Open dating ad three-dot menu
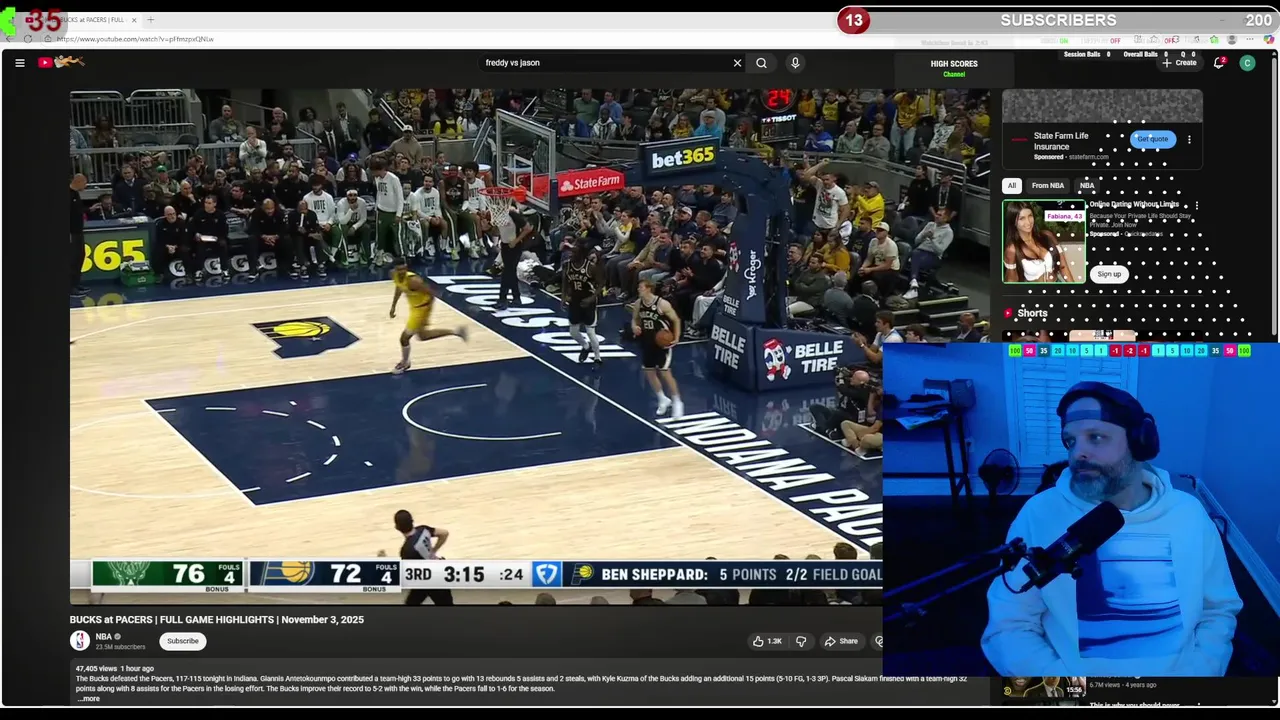1280x720 pixels. pos(1197,206)
